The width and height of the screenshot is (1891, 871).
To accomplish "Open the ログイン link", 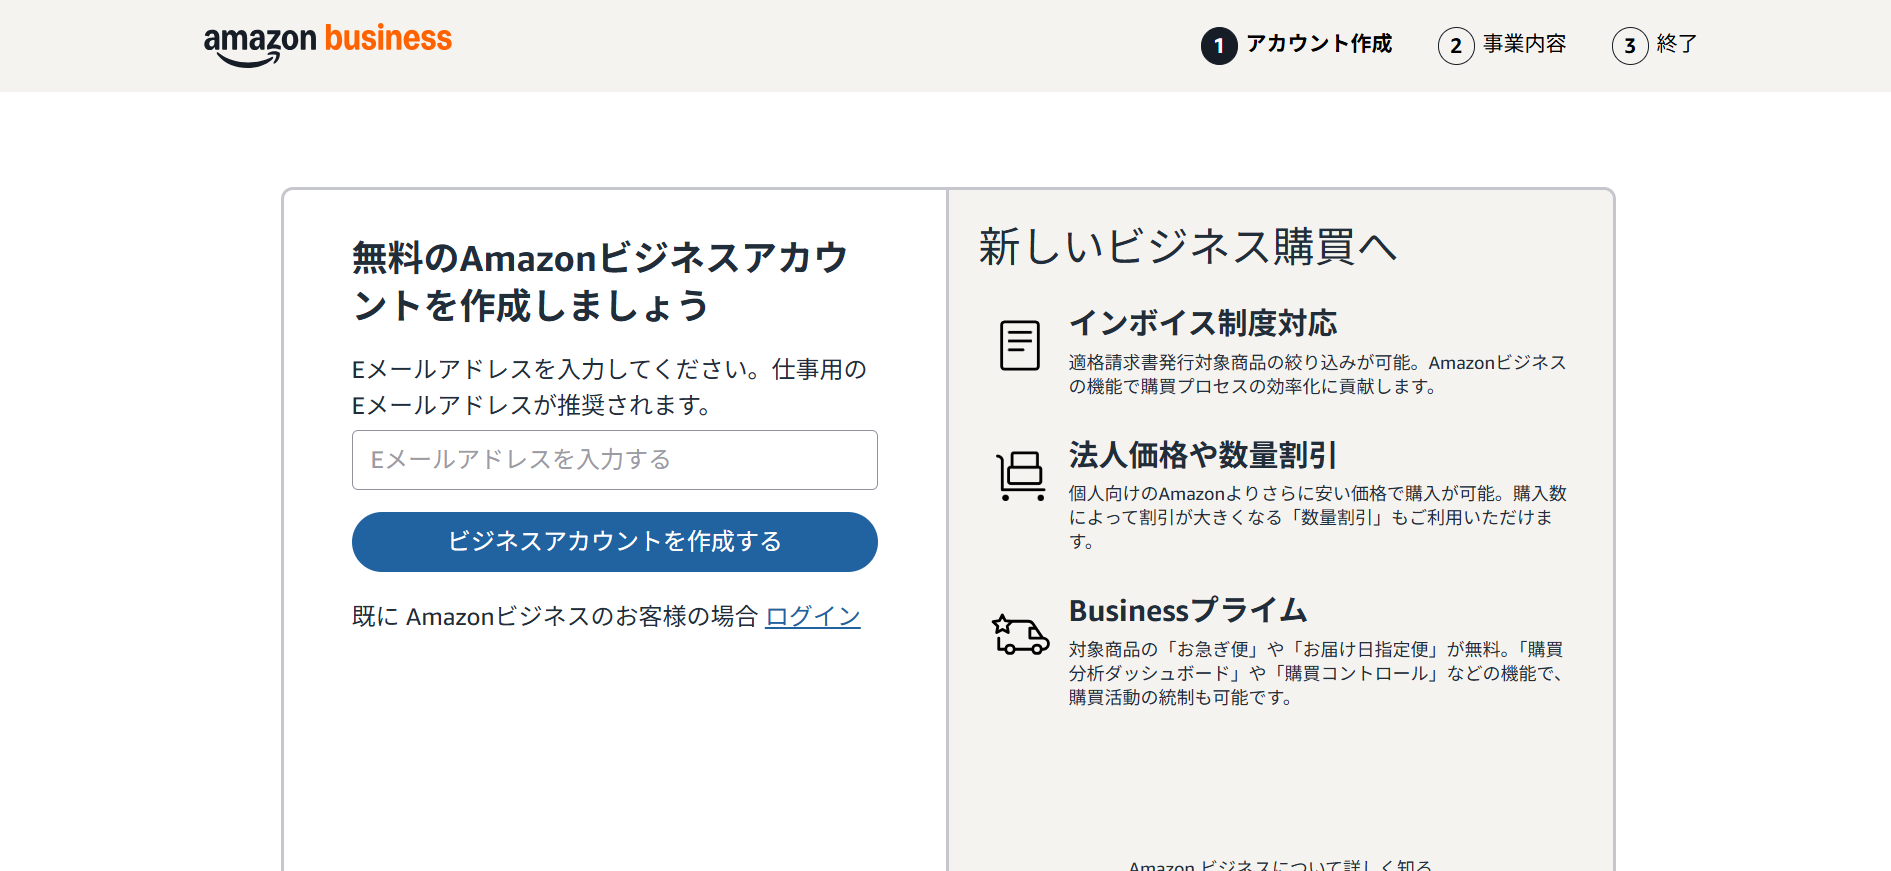I will tap(812, 617).
